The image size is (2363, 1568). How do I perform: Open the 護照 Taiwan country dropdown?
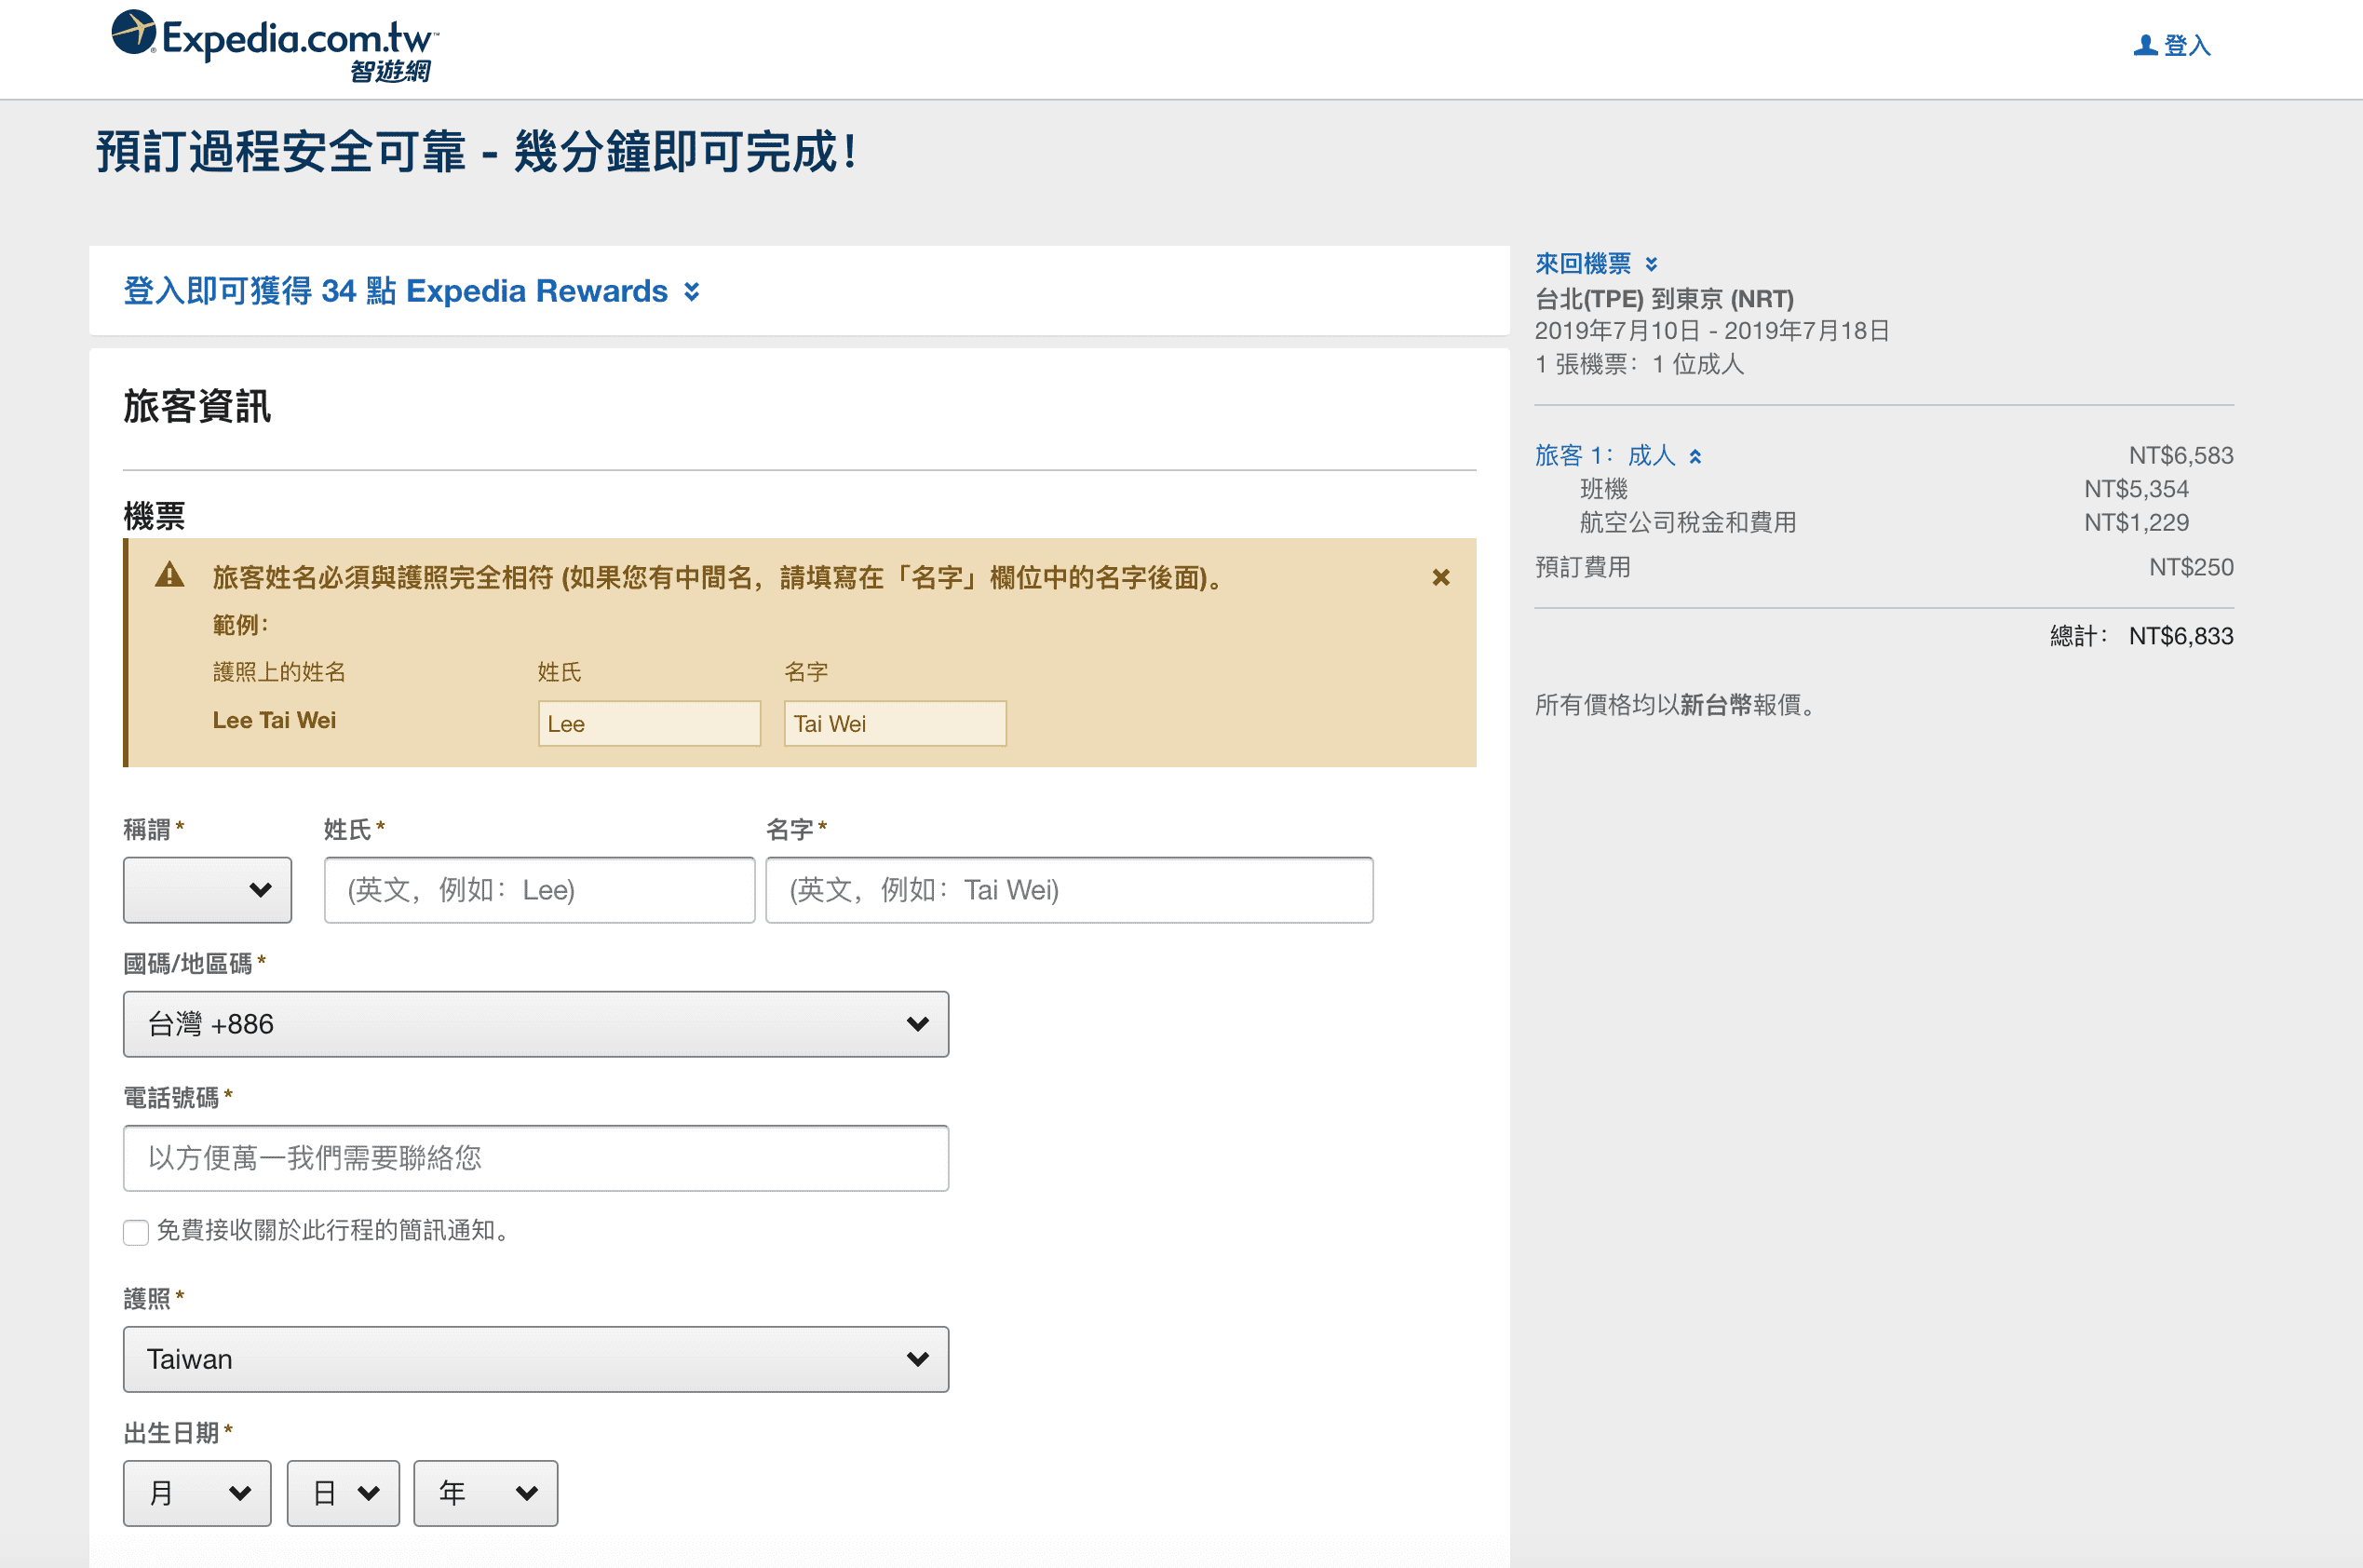pyautogui.click(x=536, y=1359)
